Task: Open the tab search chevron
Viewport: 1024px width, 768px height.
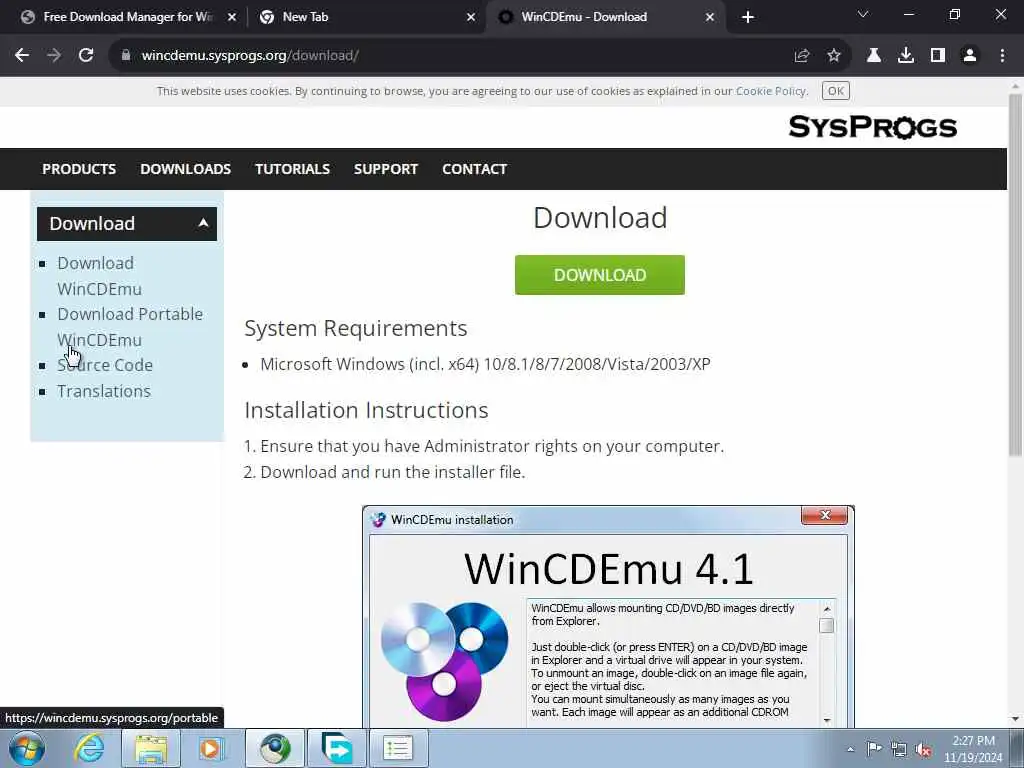Action: [x=863, y=14]
